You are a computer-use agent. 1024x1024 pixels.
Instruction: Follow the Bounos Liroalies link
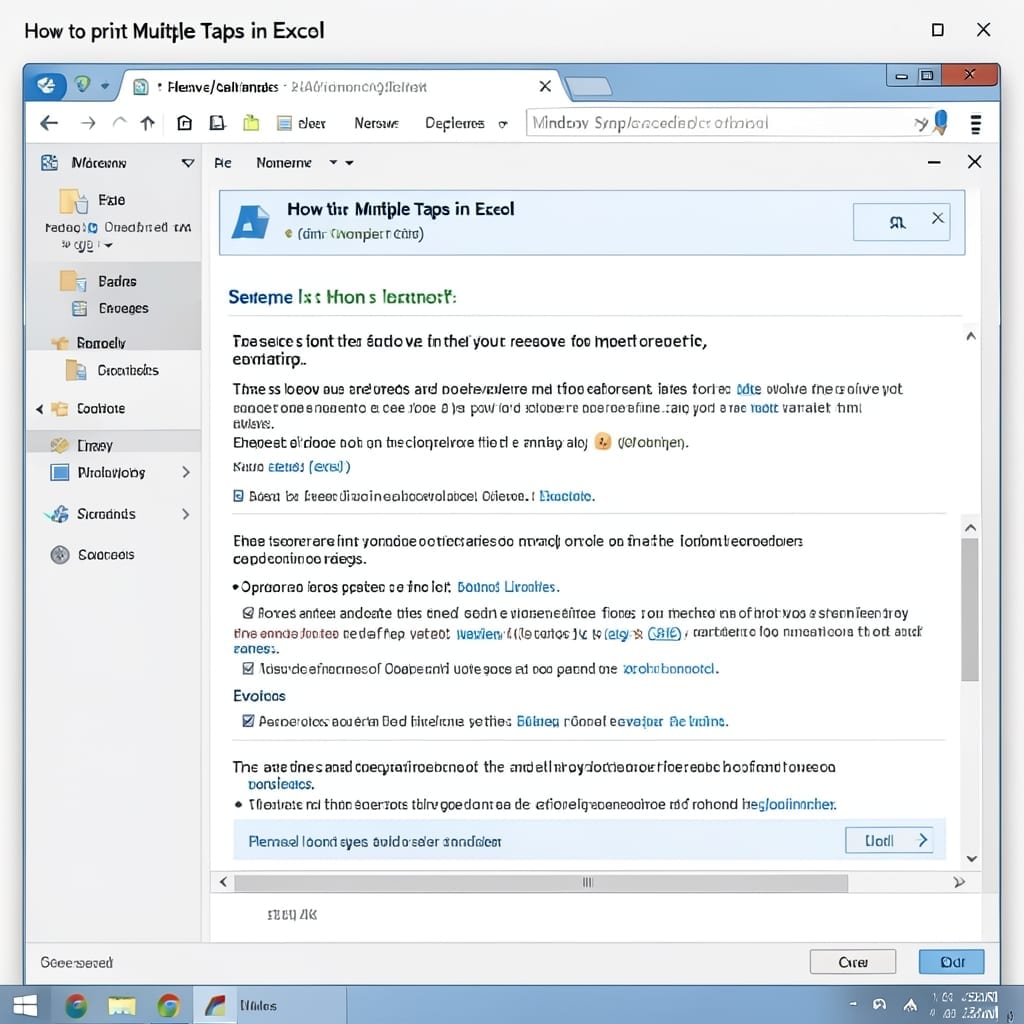(x=507, y=586)
